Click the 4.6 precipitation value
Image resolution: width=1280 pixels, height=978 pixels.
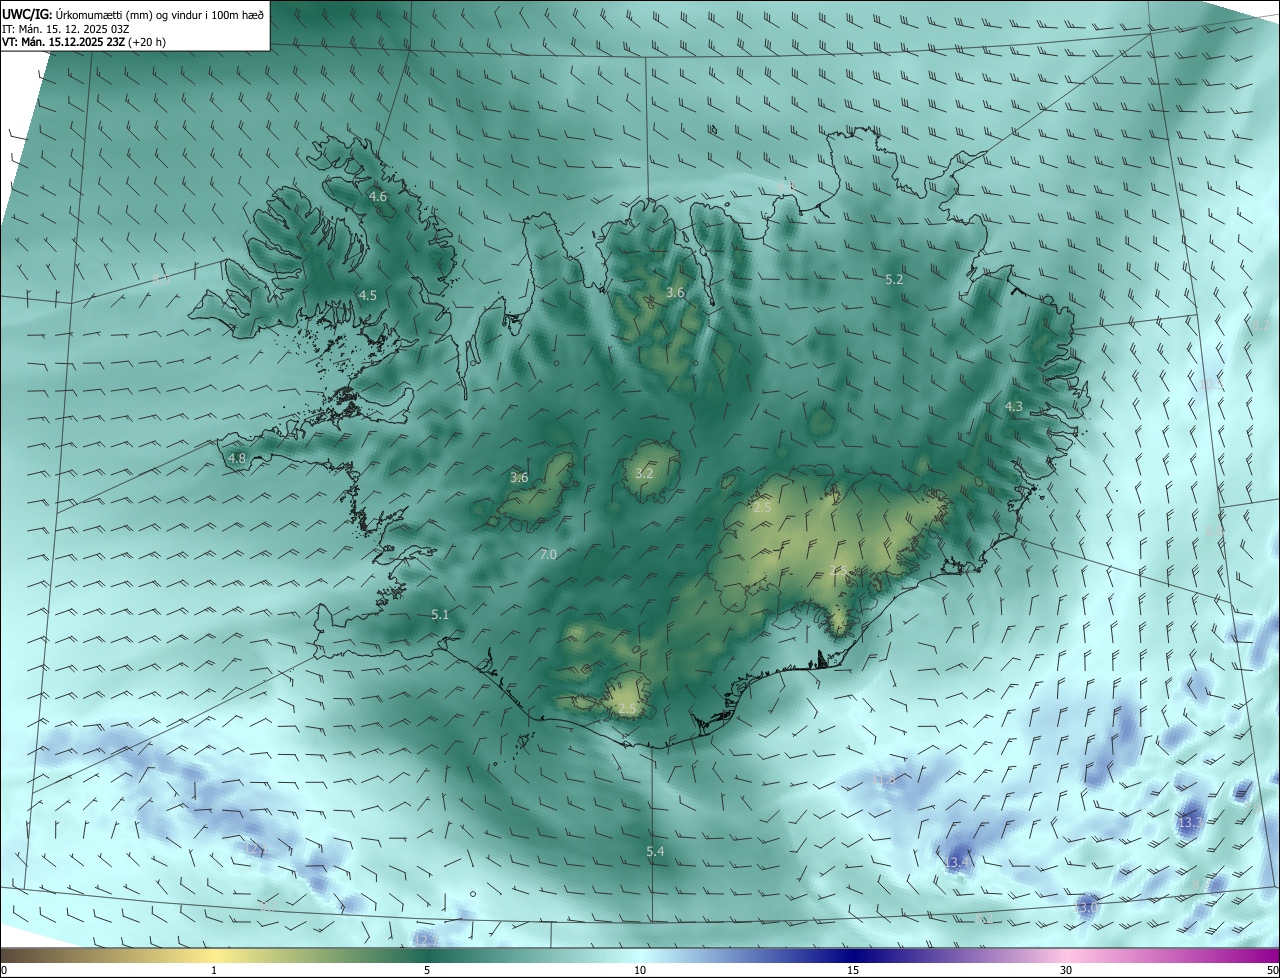(x=378, y=197)
